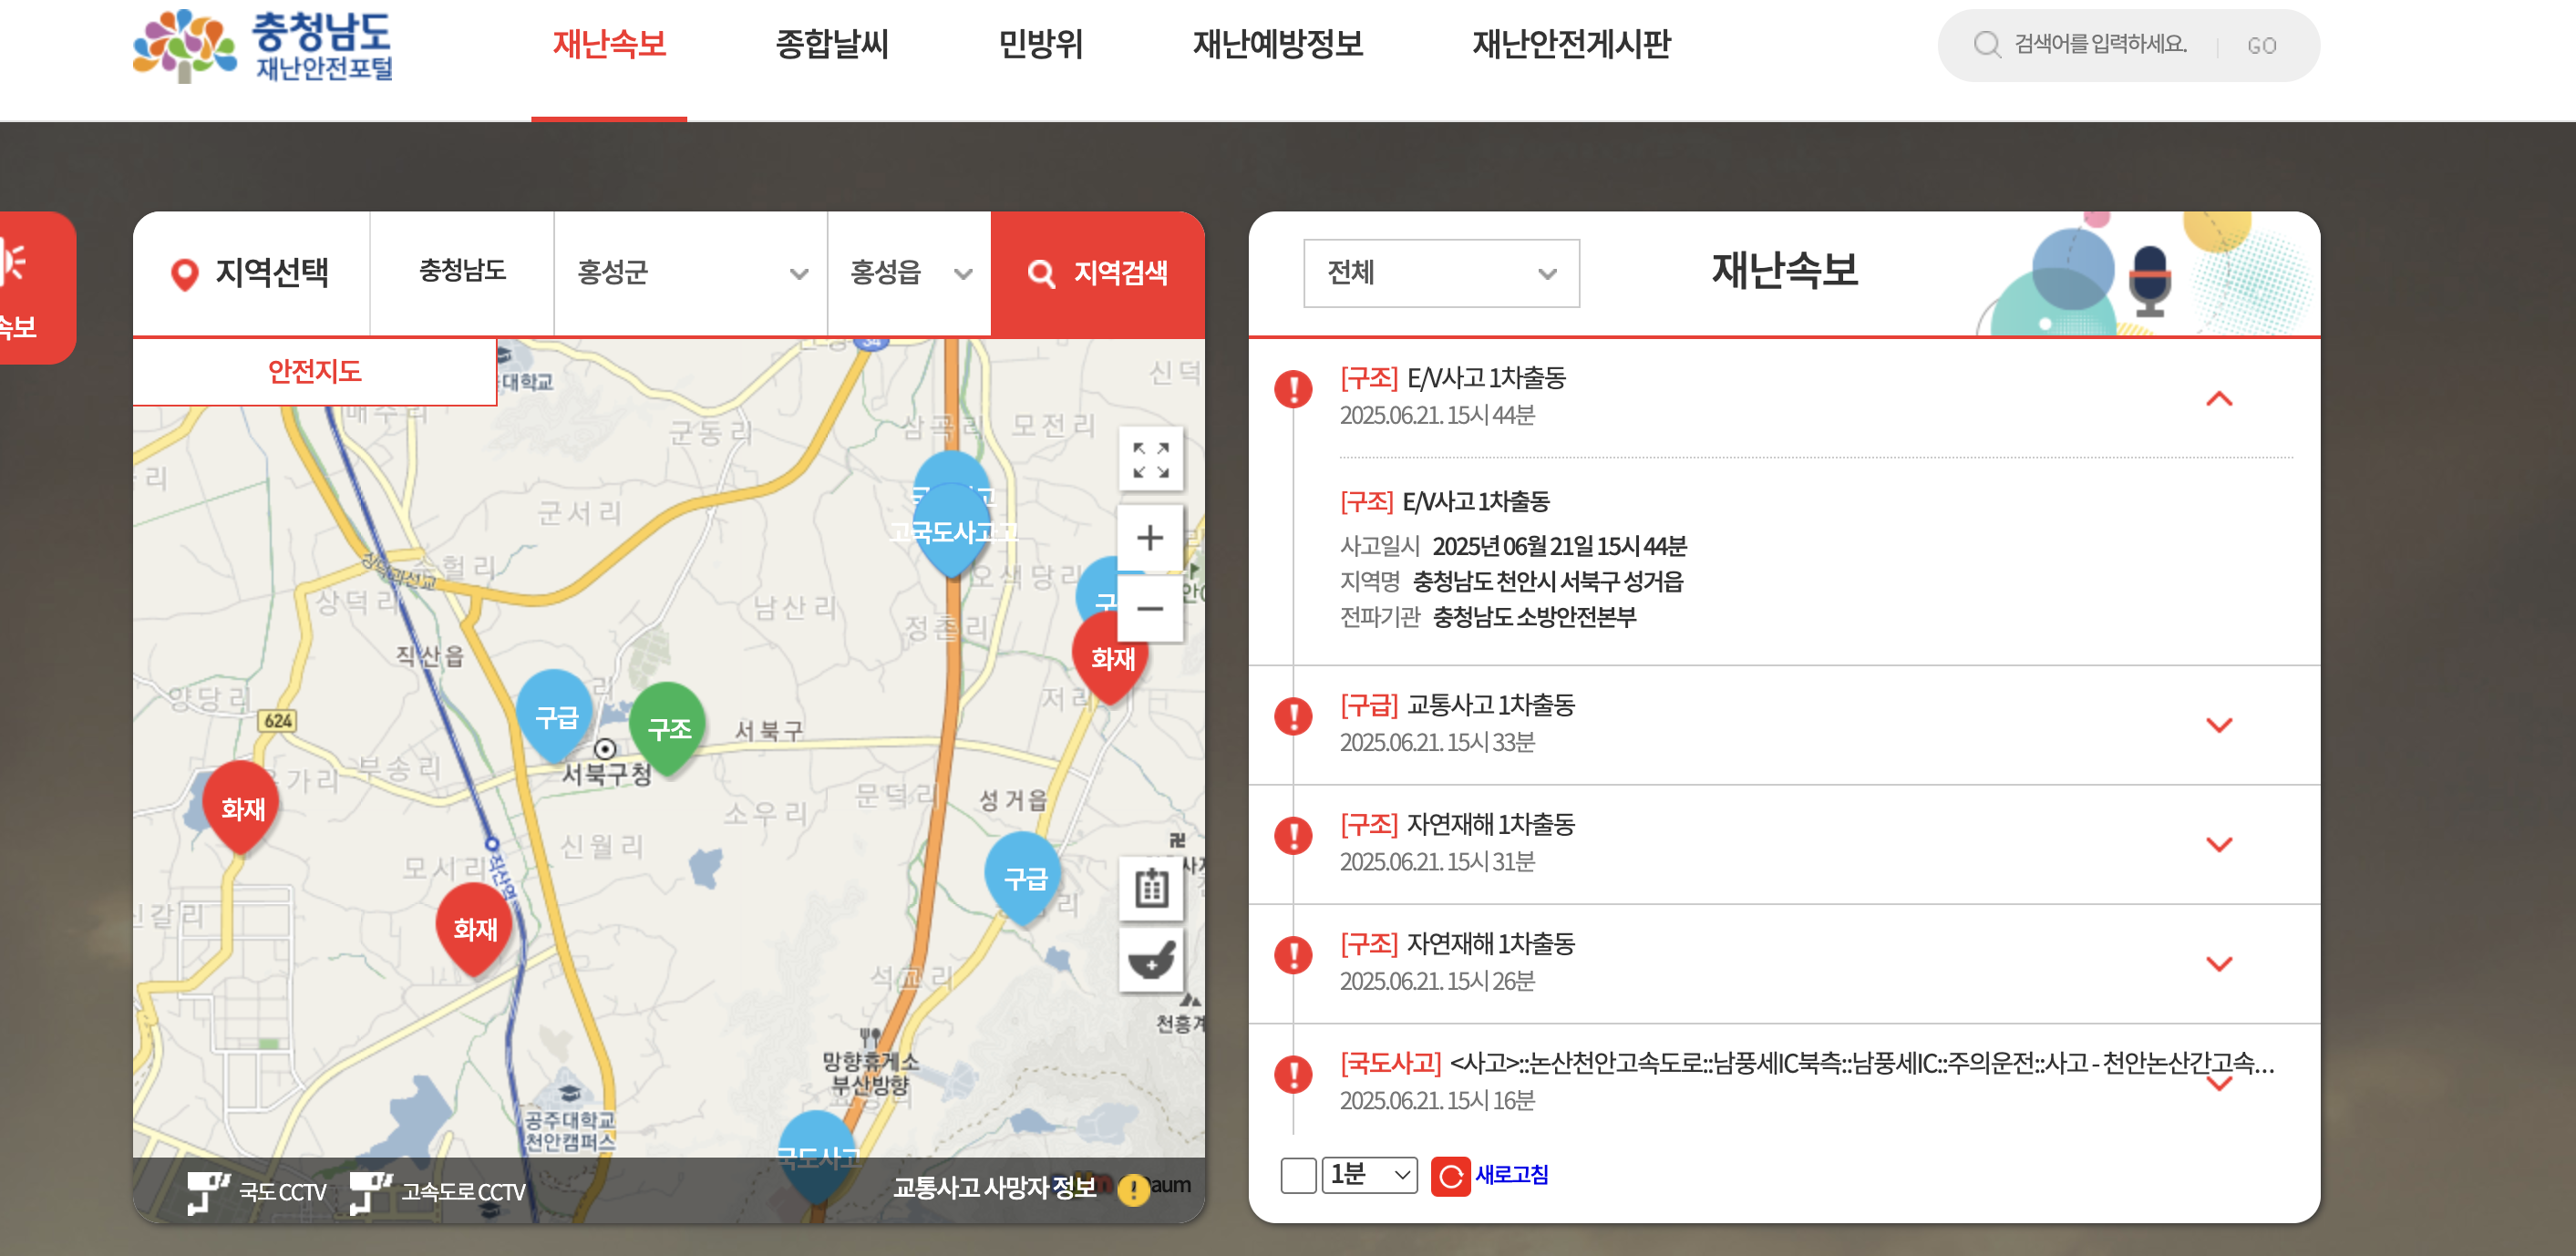The image size is (2576, 1256).
Task: Click the map fullscreen expand icon
Action: click(1150, 460)
